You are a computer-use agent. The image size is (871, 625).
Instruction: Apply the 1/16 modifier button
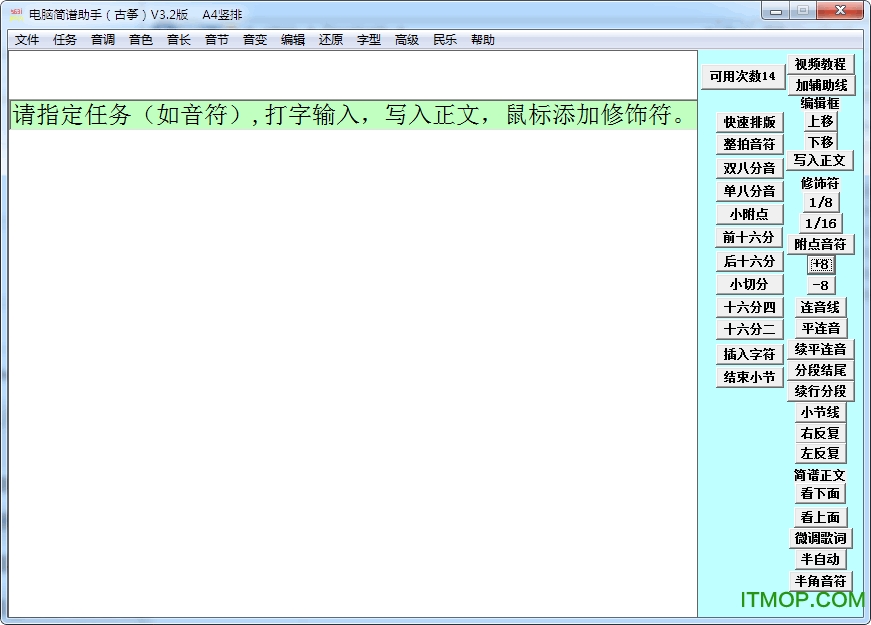820,223
